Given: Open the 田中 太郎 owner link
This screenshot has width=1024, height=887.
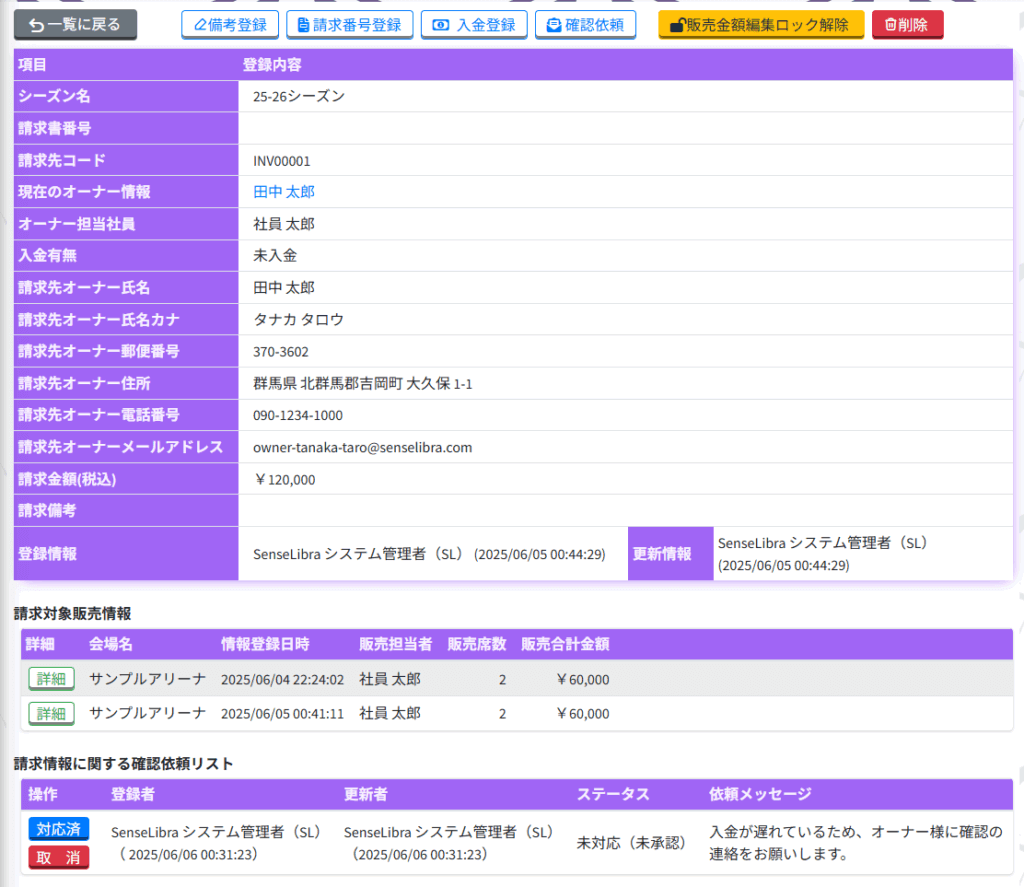Looking at the screenshot, I should [284, 192].
